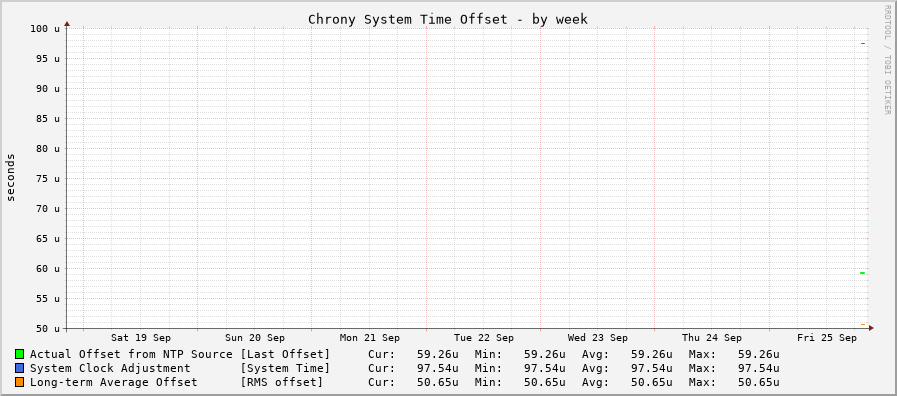This screenshot has width=897, height=396.
Task: Click the Avg value 59.26u in Actual Offset row
Action: click(x=652, y=354)
